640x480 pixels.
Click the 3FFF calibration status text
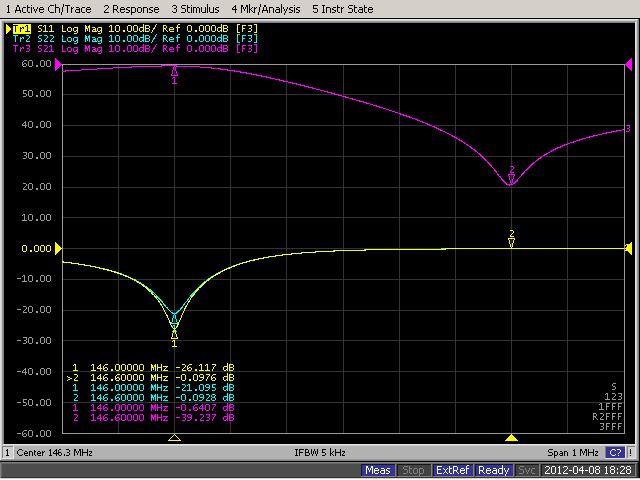[x=610, y=427]
